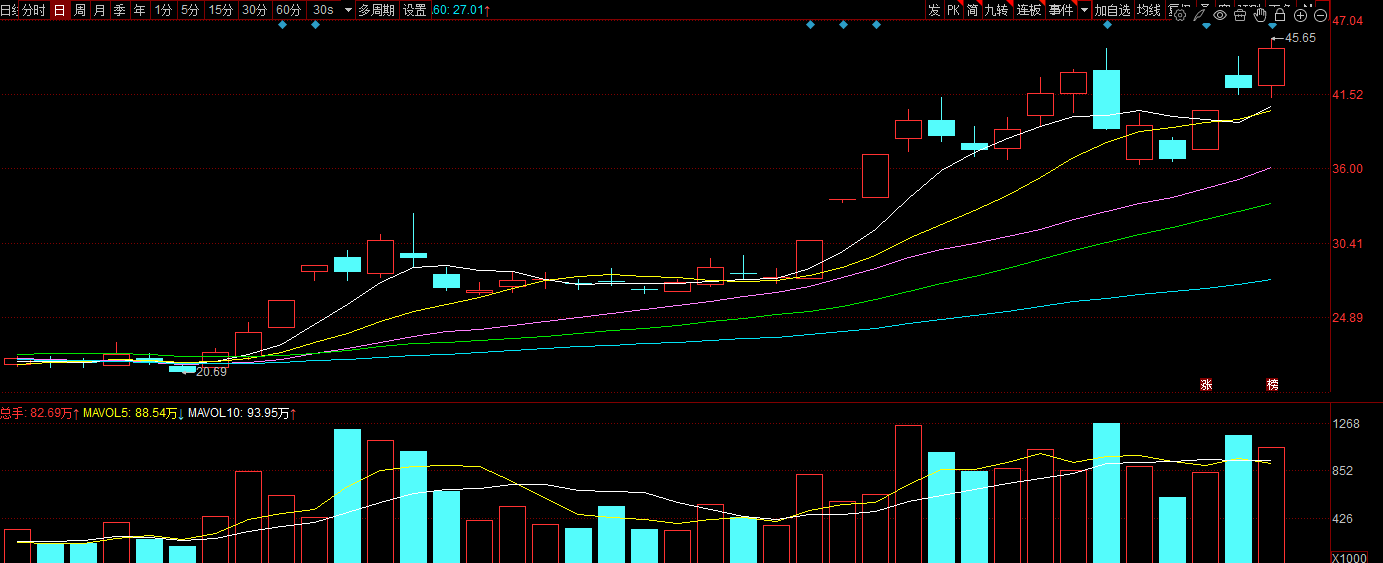Select the hand pan tool
This screenshot has height=563, width=1383.
[1260, 15]
